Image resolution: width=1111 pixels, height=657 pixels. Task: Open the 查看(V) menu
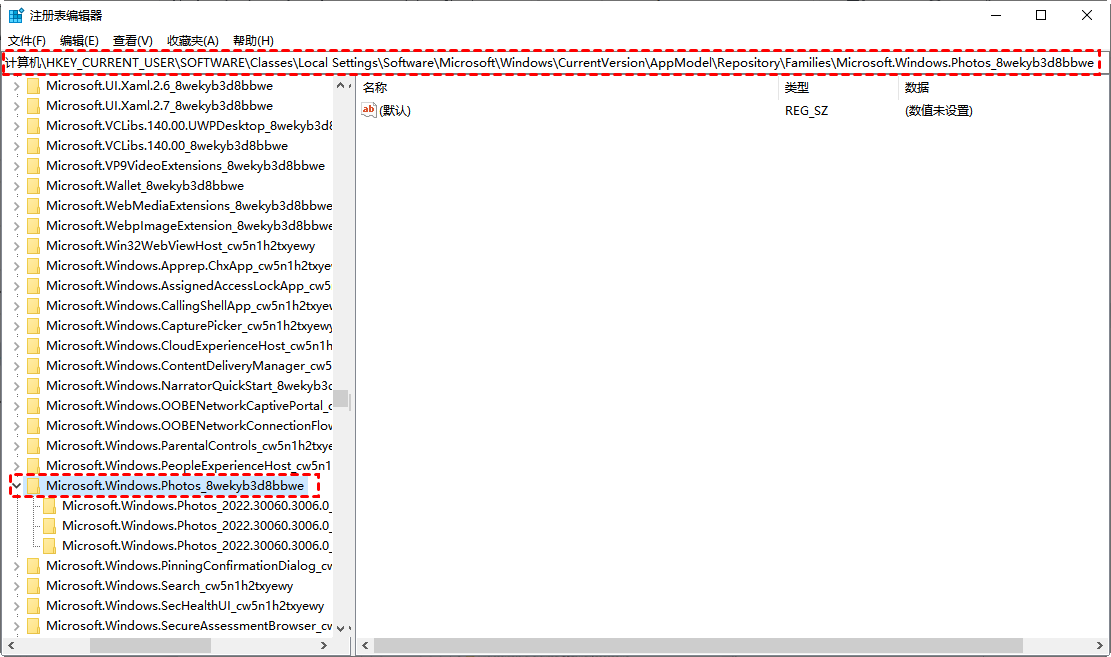(133, 40)
